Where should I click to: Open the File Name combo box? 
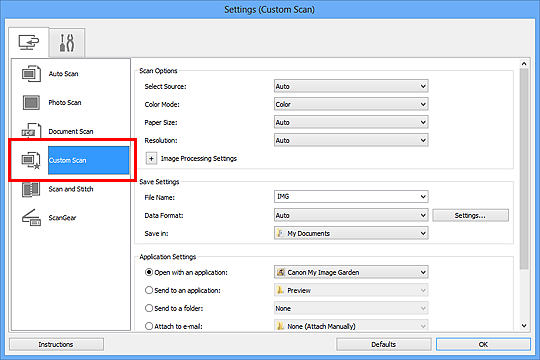coord(423,197)
